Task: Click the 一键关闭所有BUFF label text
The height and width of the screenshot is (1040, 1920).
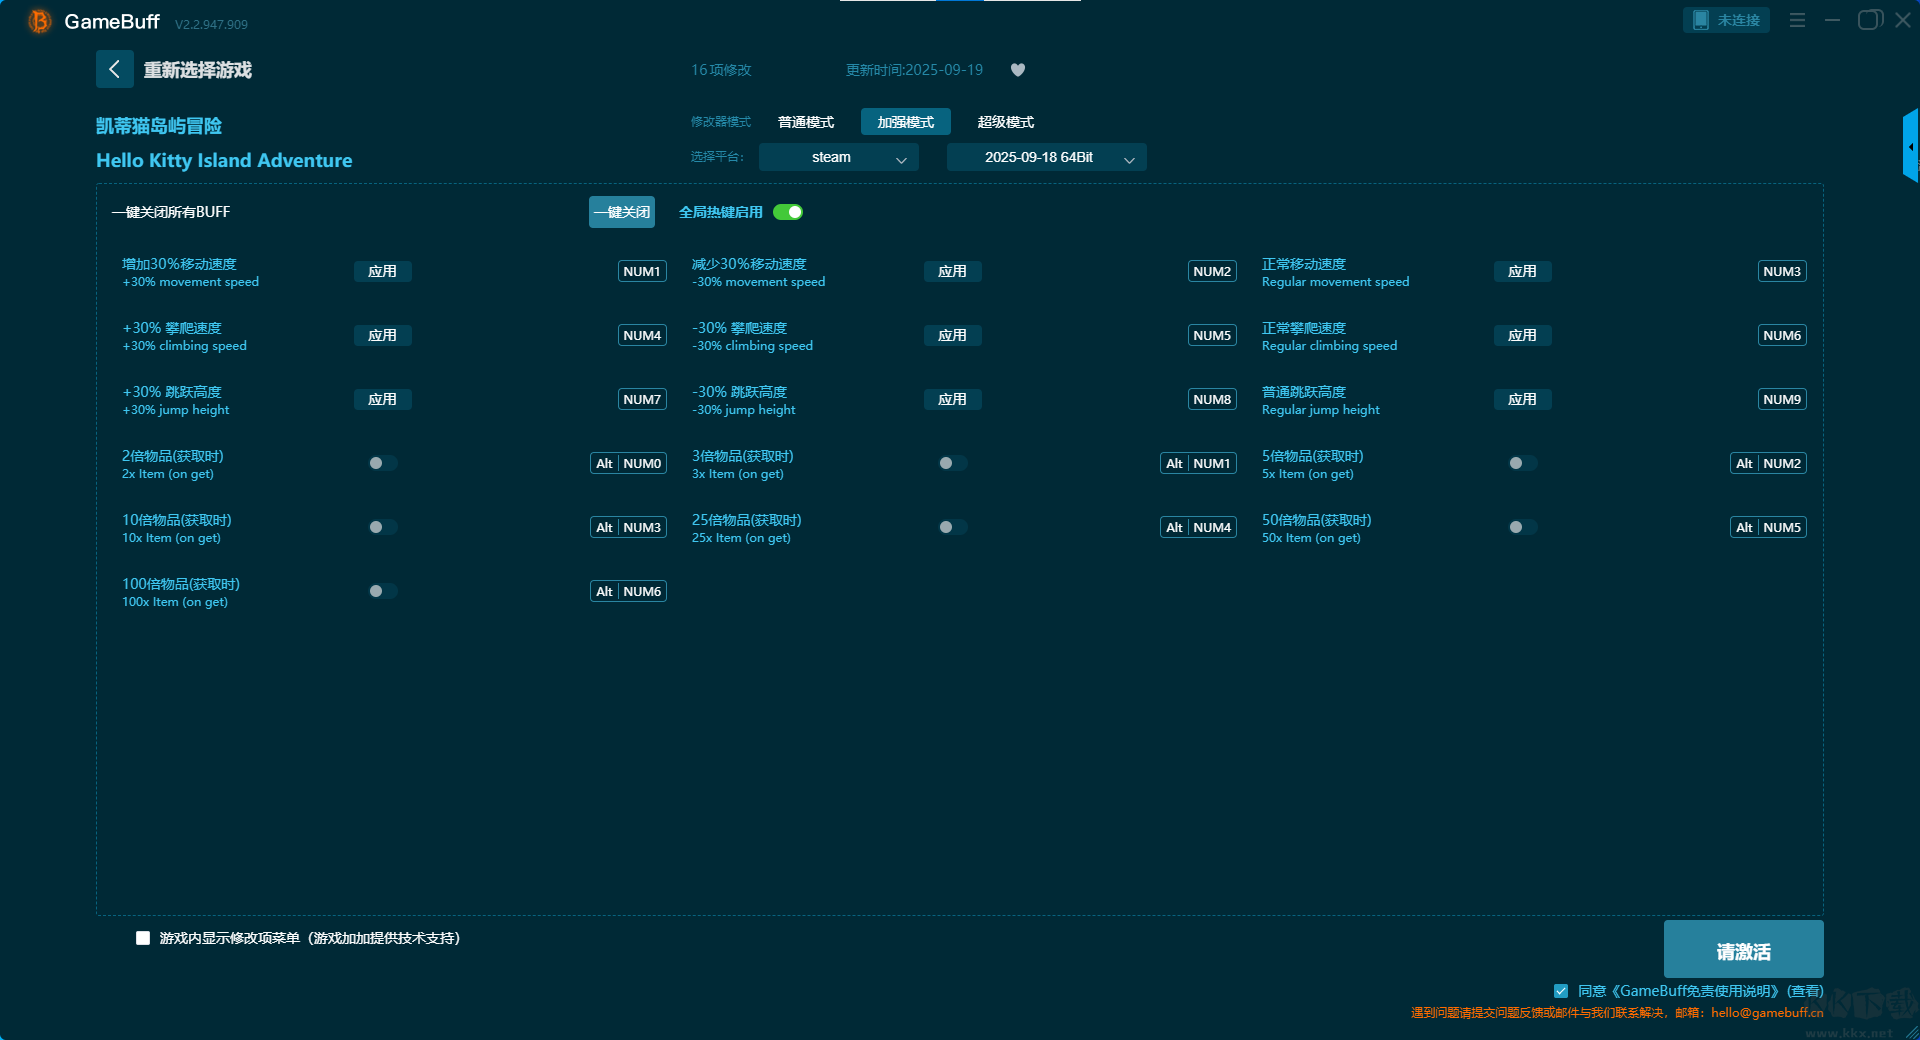Action: coord(171,212)
